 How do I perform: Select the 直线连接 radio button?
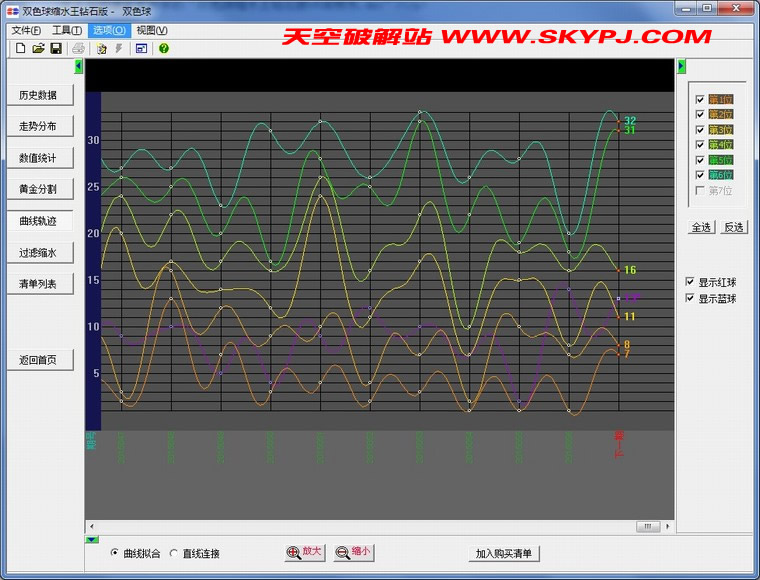tap(175, 553)
